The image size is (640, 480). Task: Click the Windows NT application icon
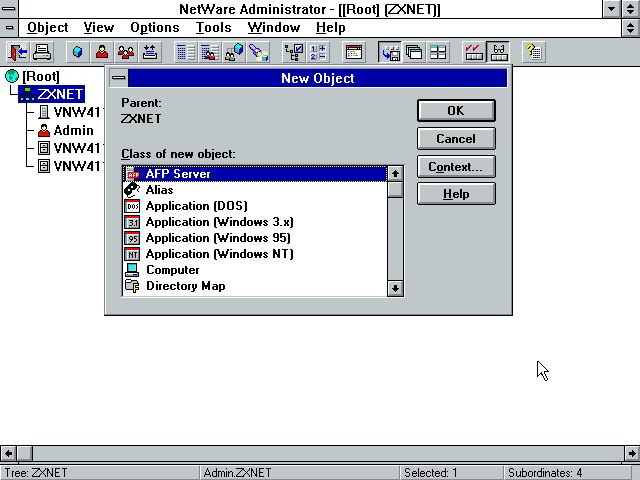click(x=132, y=254)
